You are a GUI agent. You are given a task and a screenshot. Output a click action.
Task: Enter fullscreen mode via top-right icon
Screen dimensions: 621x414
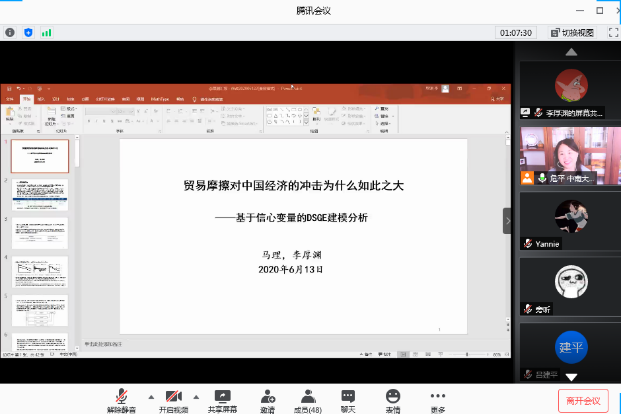click(609, 32)
